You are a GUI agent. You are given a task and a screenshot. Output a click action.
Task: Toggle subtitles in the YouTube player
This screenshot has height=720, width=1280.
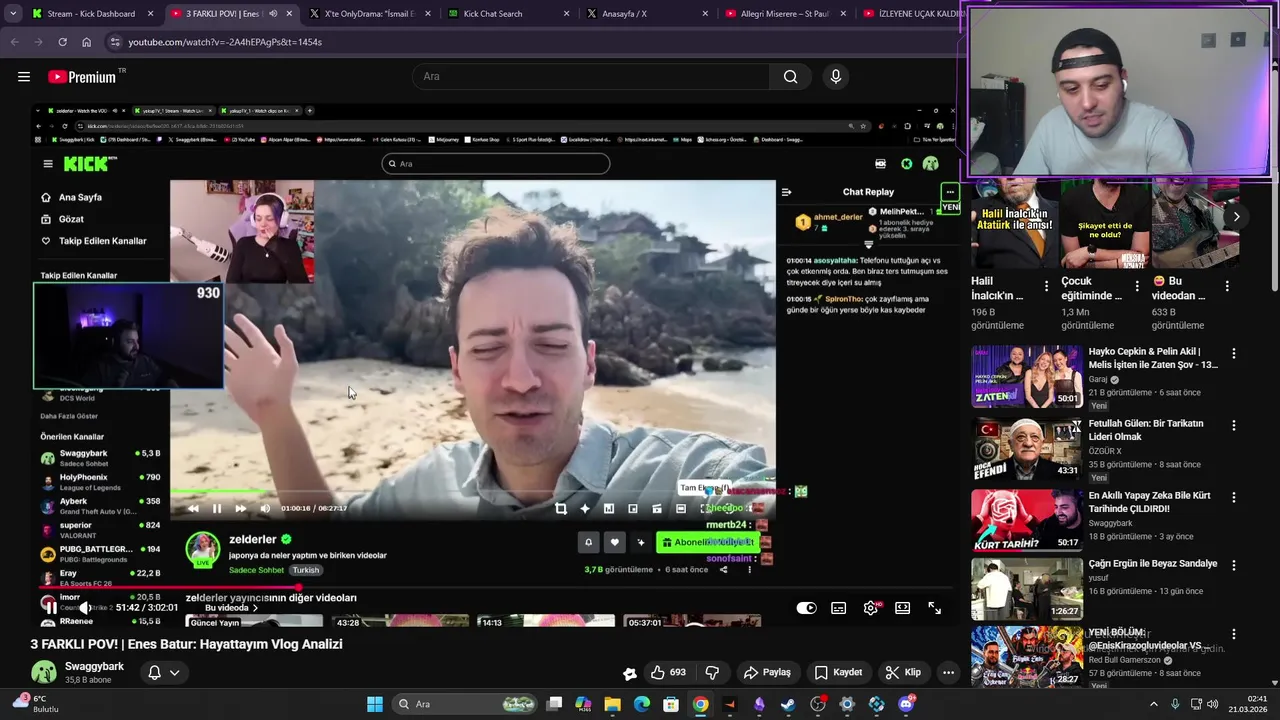[x=839, y=607]
